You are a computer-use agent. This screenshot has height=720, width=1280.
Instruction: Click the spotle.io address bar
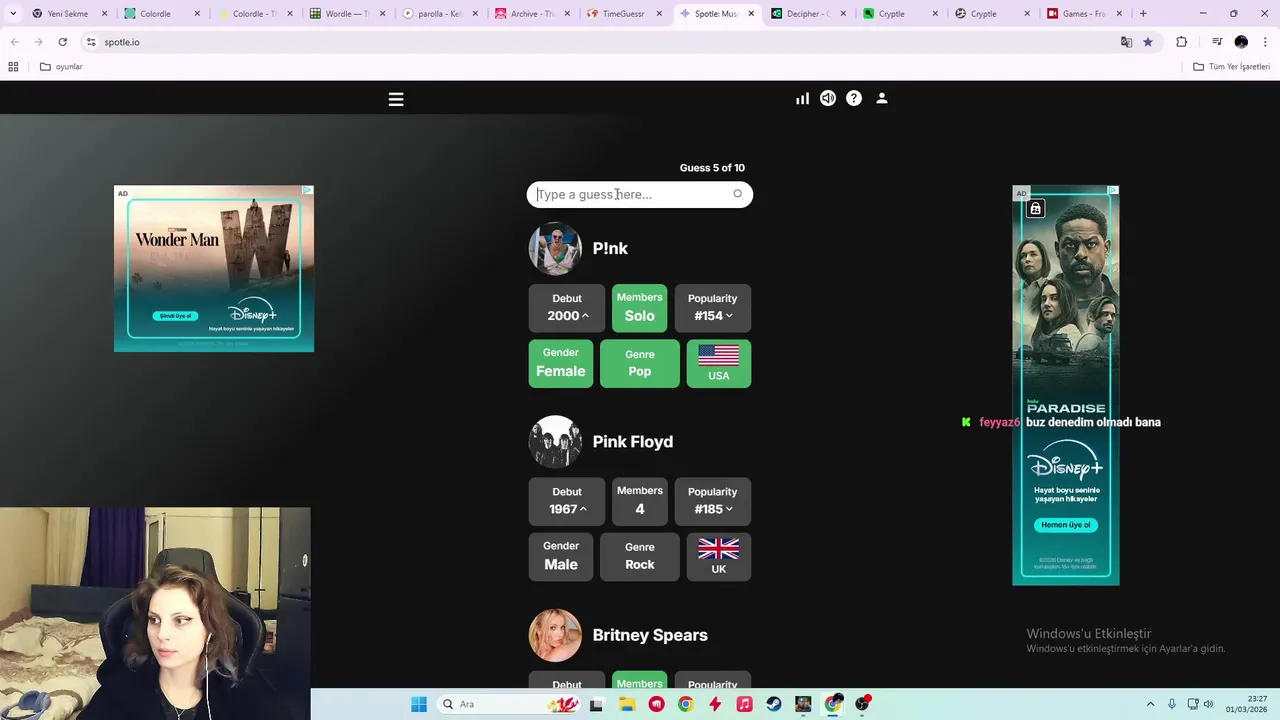[x=600, y=42]
